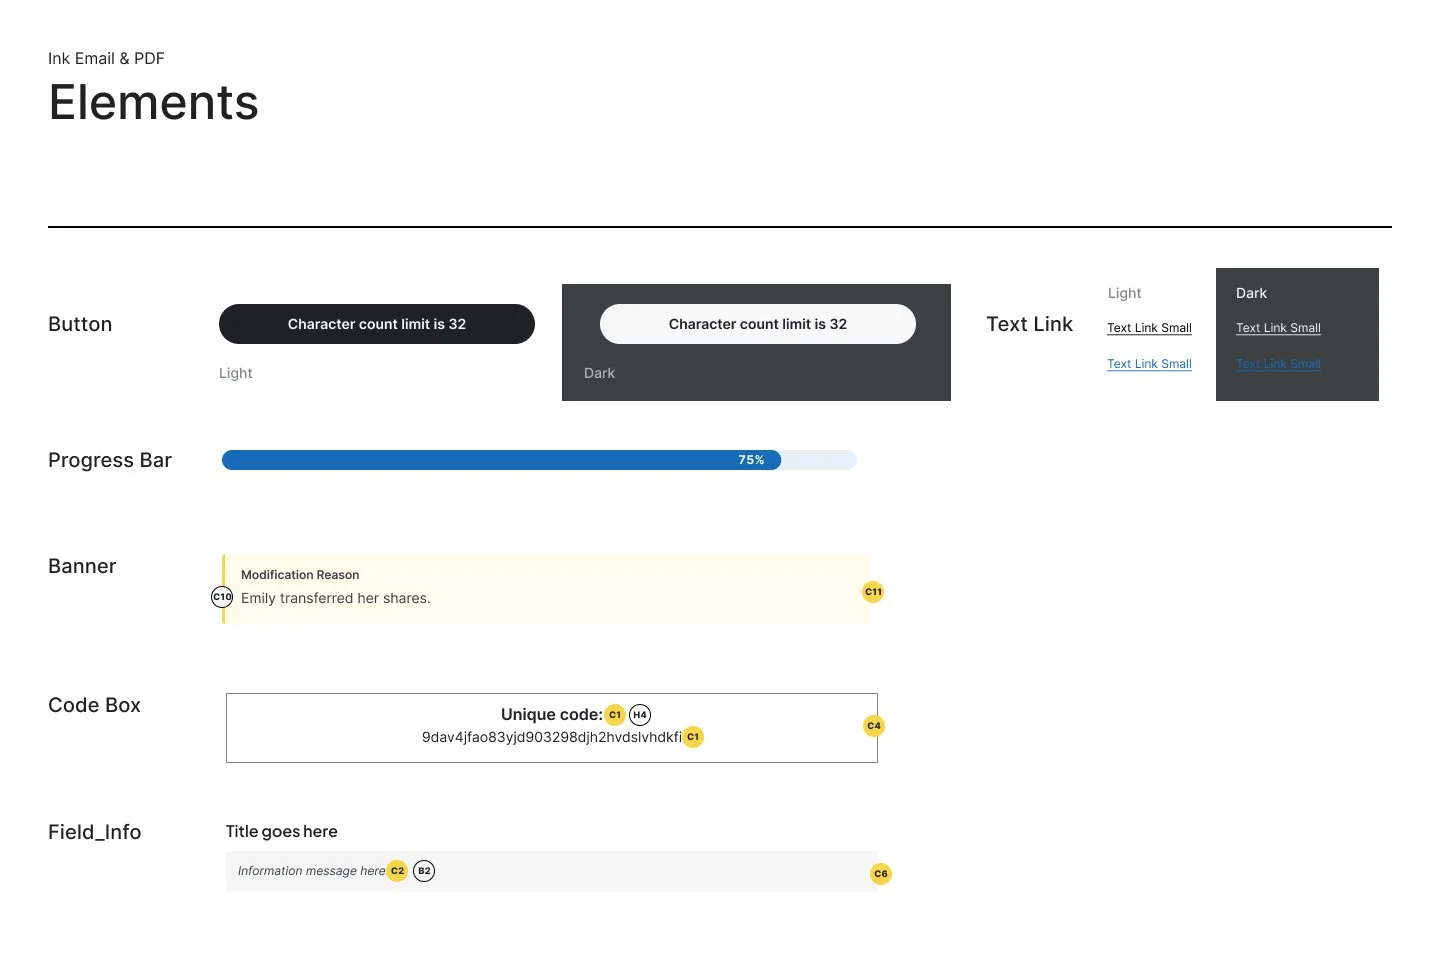Click the 'Text Link' section label
The image size is (1440, 965).
click(x=1029, y=324)
